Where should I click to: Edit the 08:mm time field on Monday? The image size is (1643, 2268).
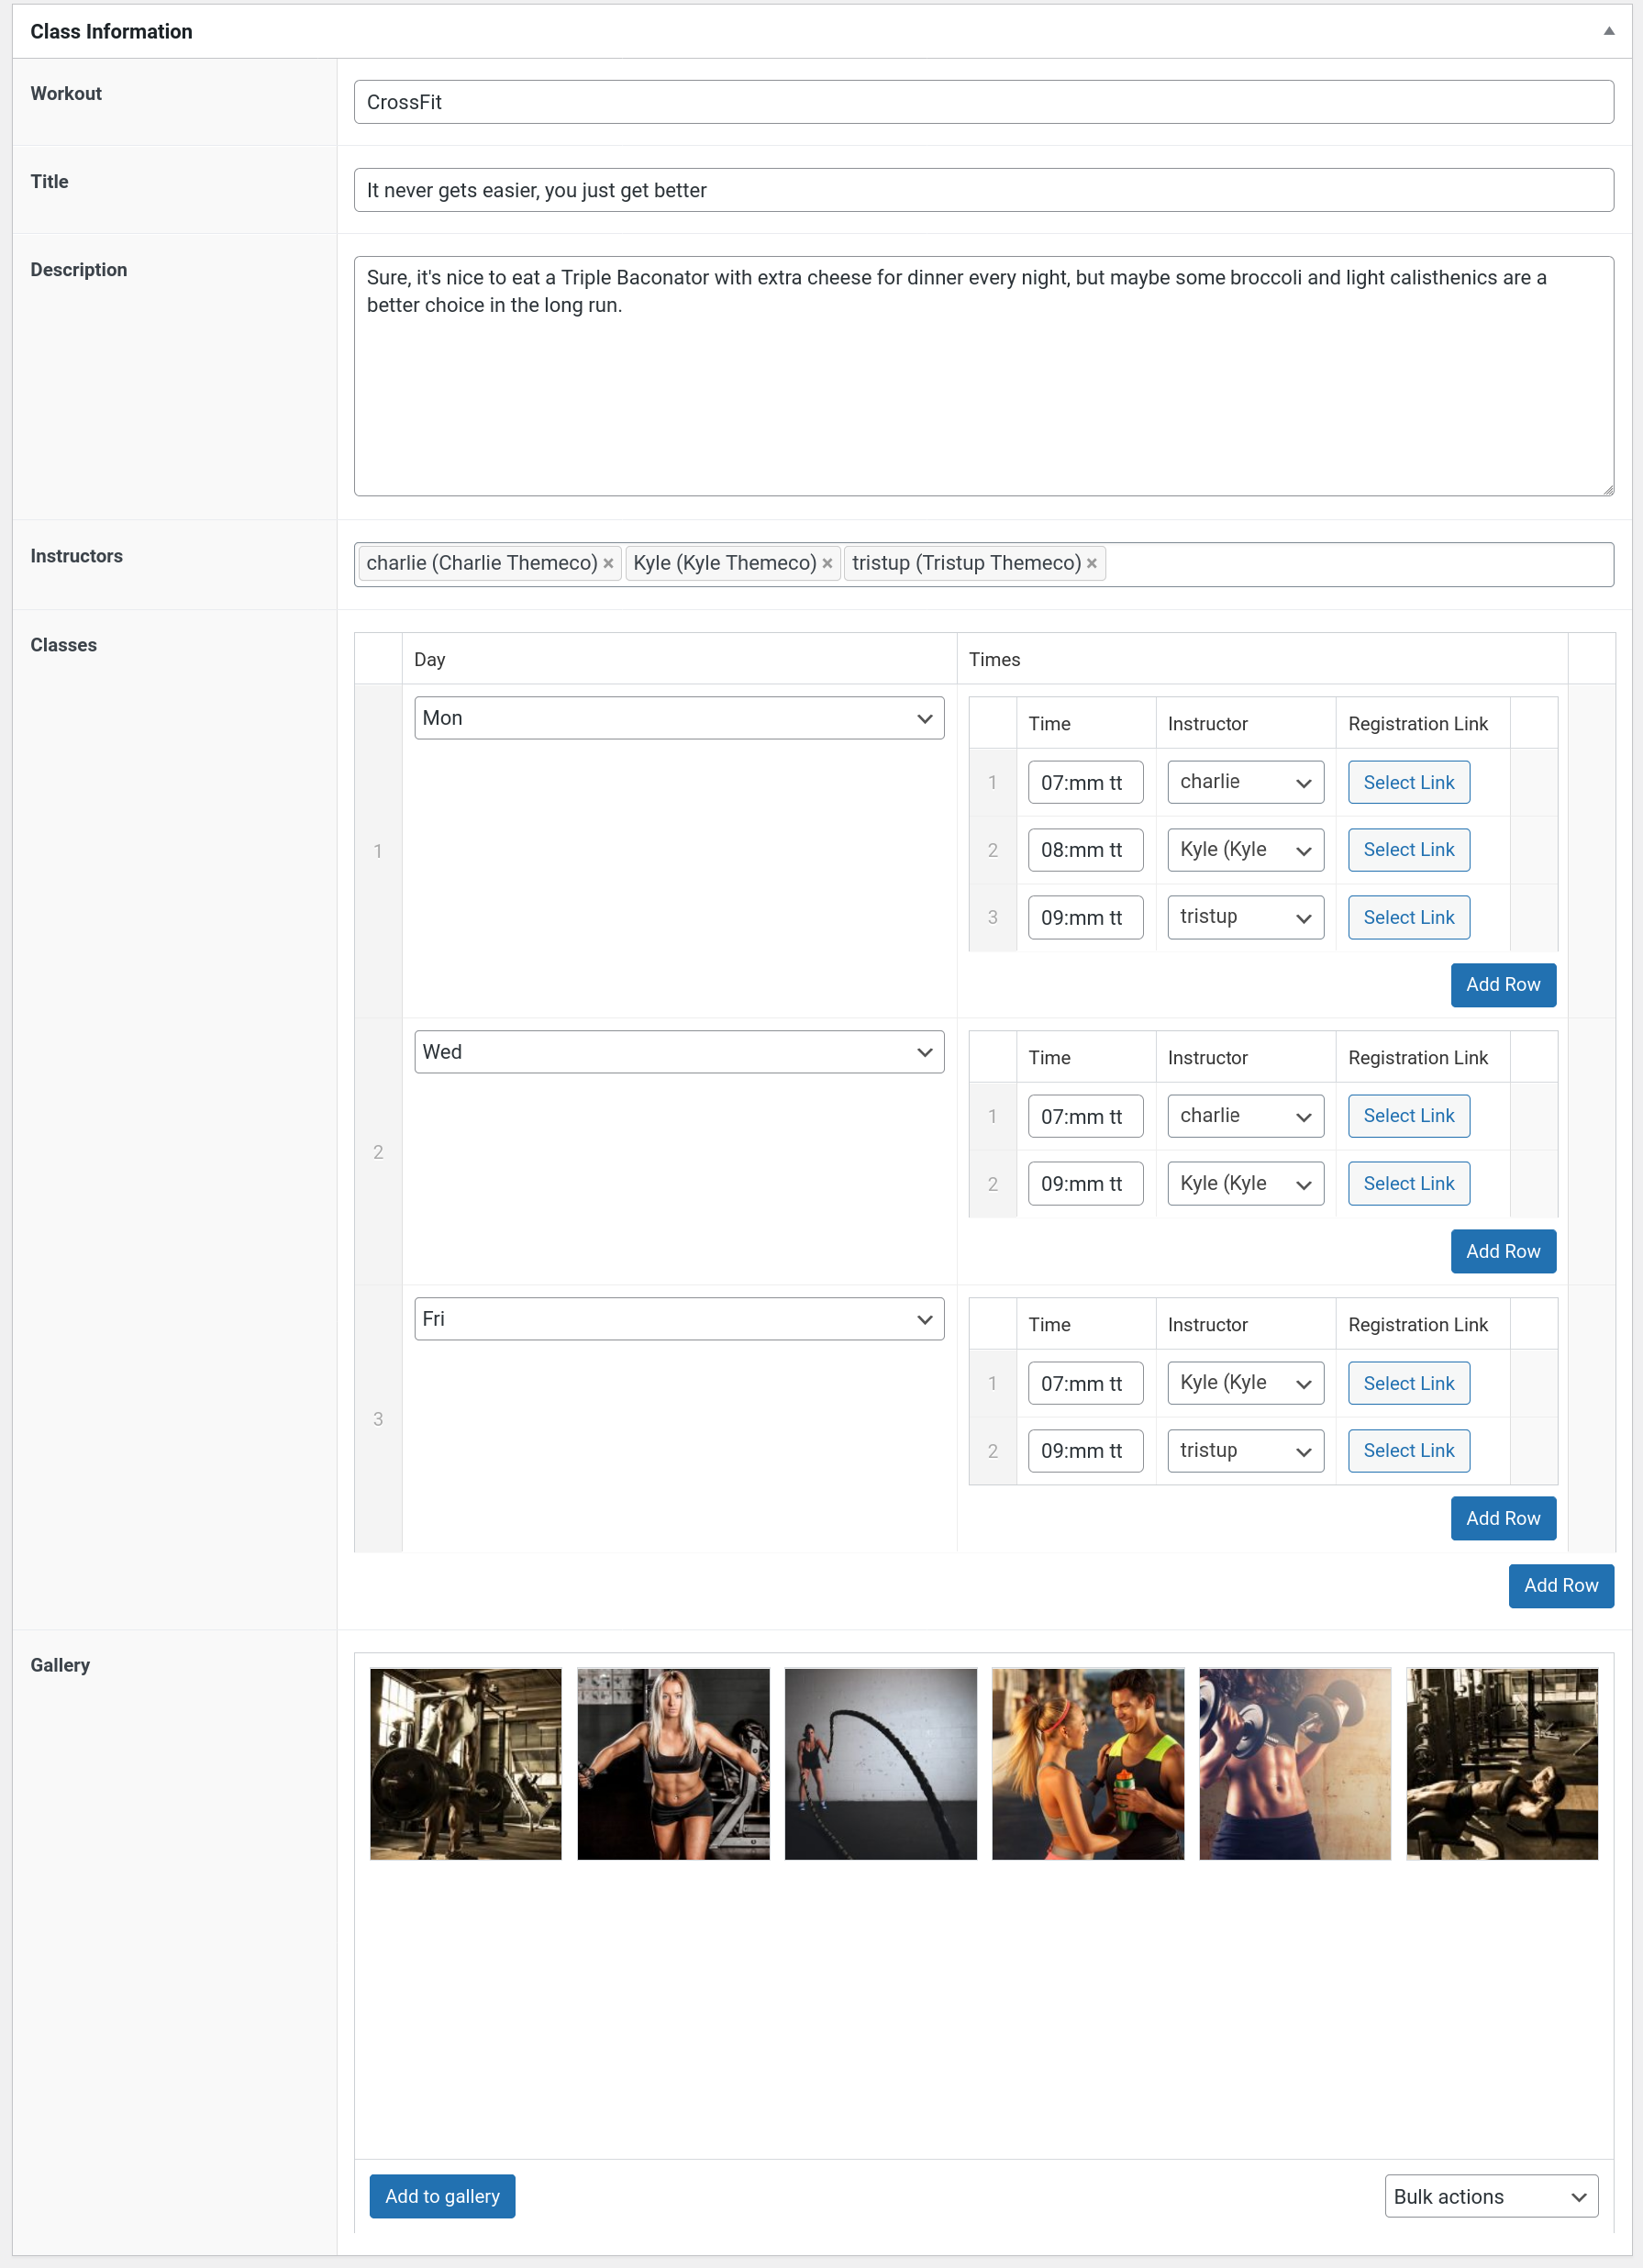[1085, 849]
